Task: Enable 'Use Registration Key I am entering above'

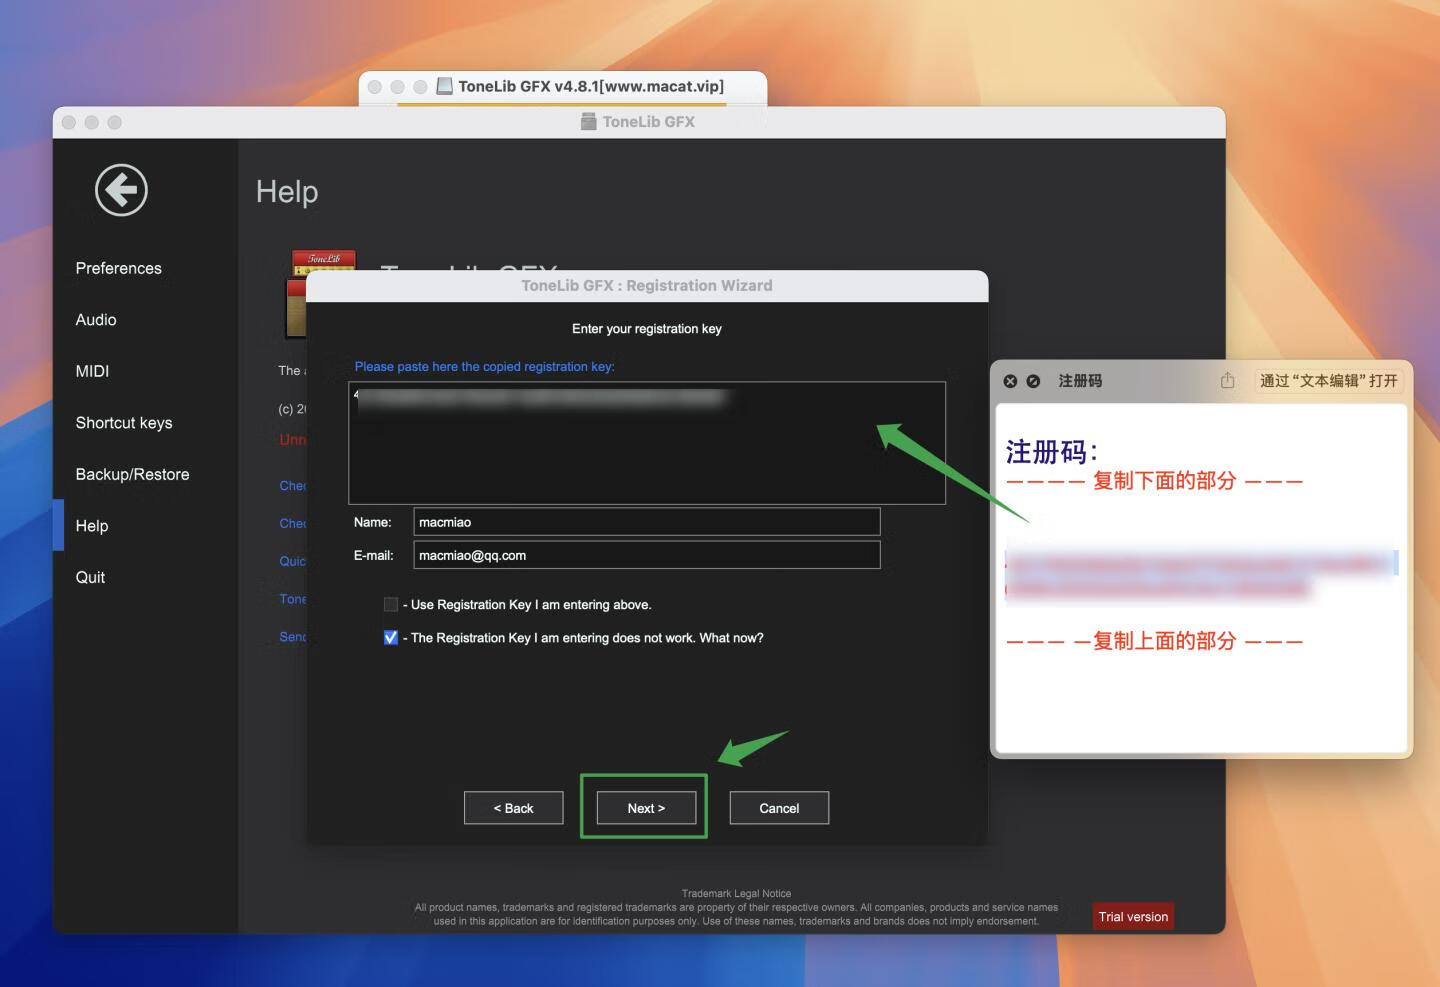Action: (391, 604)
